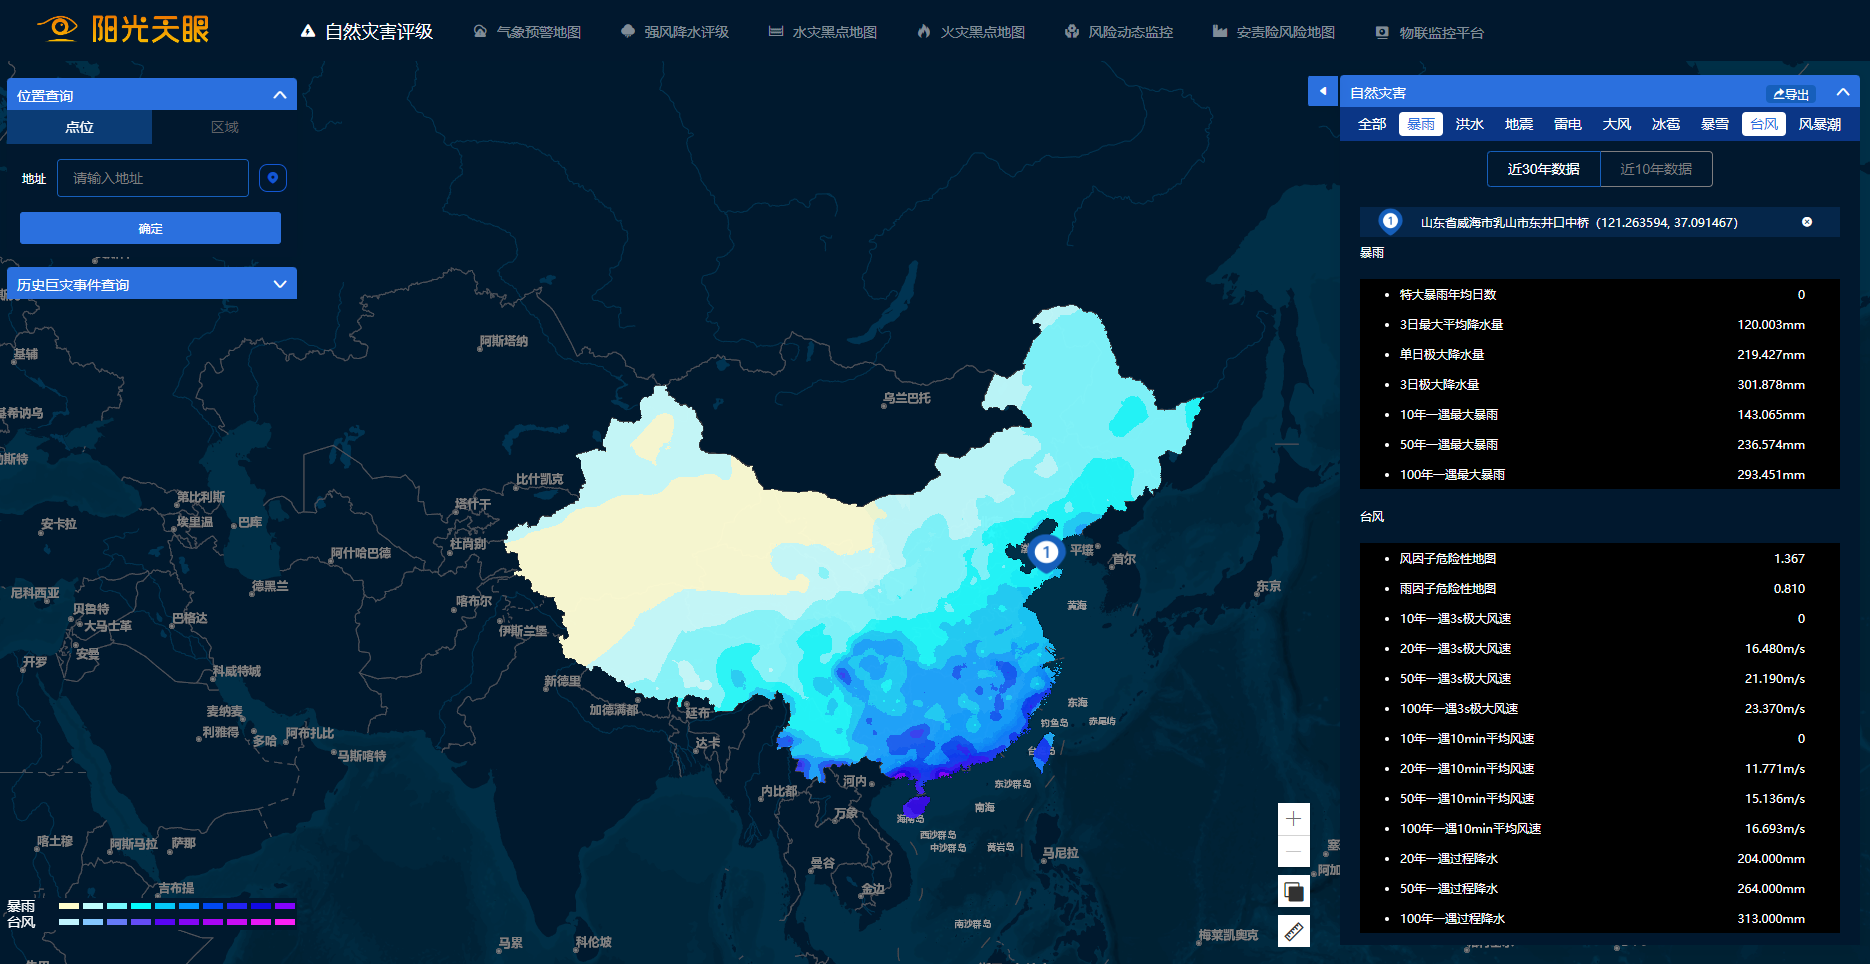The width and height of the screenshot is (1870, 964).
Task: Click the 确定 button
Action: tap(150, 228)
